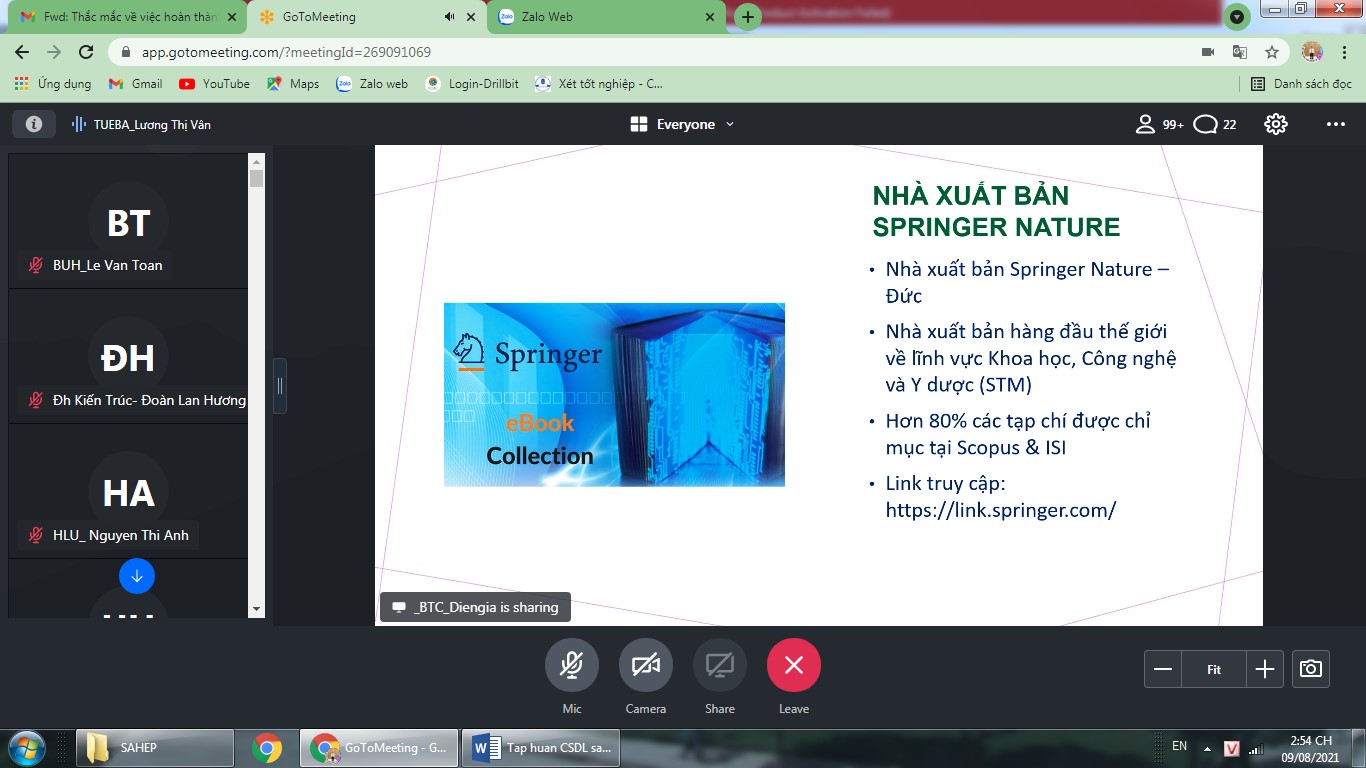Screen dimensions: 1366x768
Task: Select ĐH attendee avatar tile
Action: [128, 357]
